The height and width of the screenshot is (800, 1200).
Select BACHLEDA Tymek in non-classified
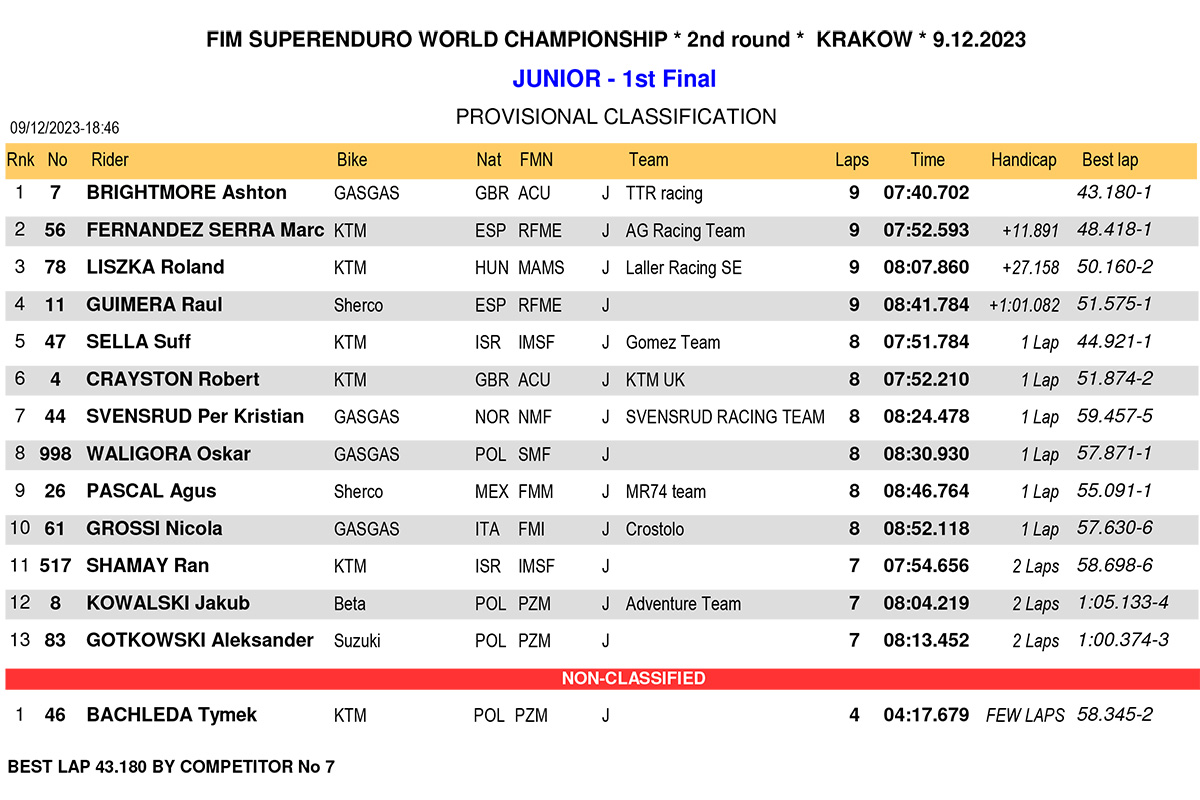coord(172,715)
